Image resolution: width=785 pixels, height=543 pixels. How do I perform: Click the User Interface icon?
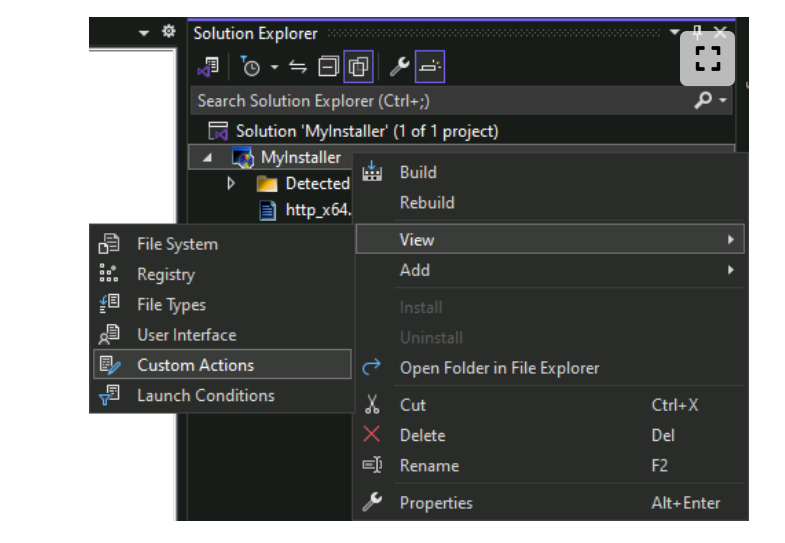coord(109,334)
